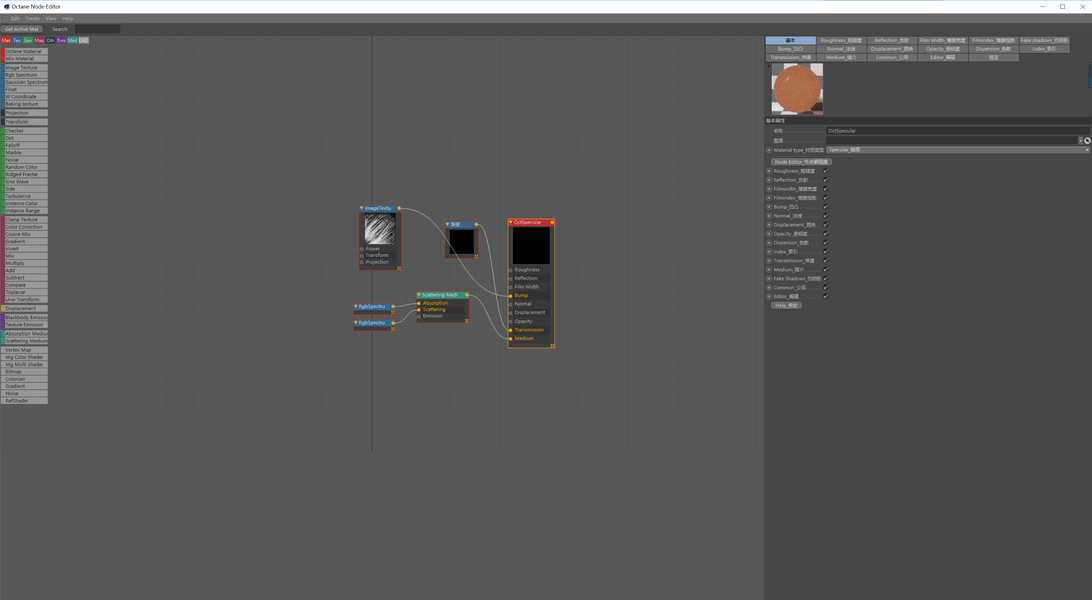Open the Help menu
1092x600 pixels.
point(68,19)
